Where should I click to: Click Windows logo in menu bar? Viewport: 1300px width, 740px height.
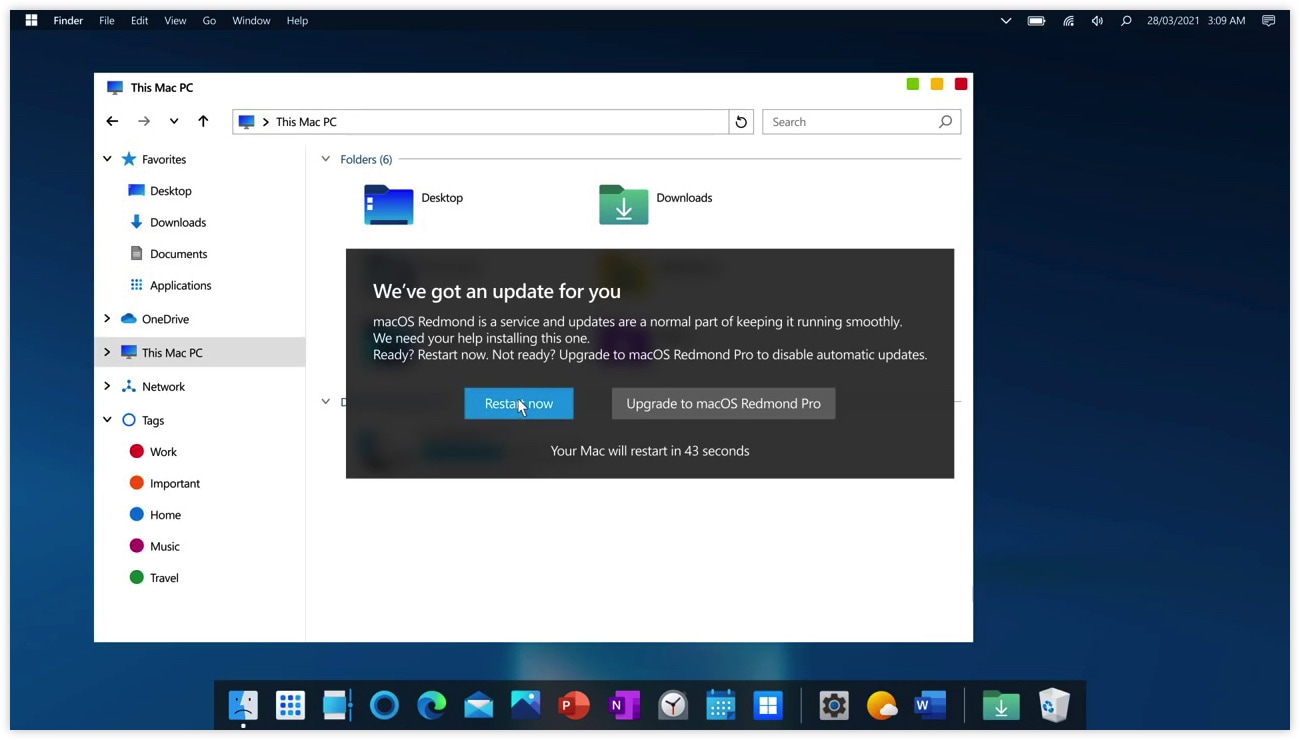[31, 20]
